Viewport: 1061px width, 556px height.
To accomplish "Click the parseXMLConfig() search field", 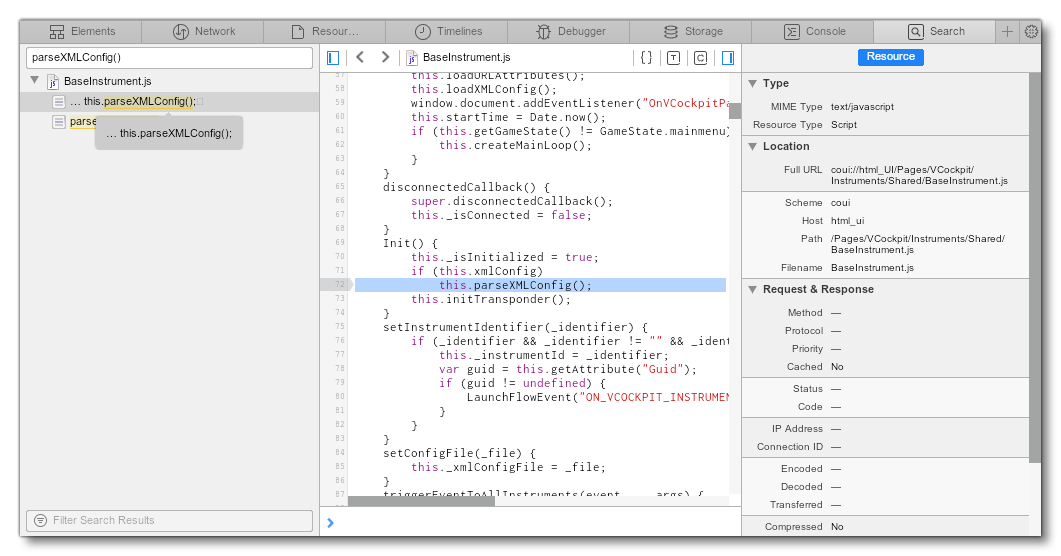I will pyautogui.click(x=169, y=57).
